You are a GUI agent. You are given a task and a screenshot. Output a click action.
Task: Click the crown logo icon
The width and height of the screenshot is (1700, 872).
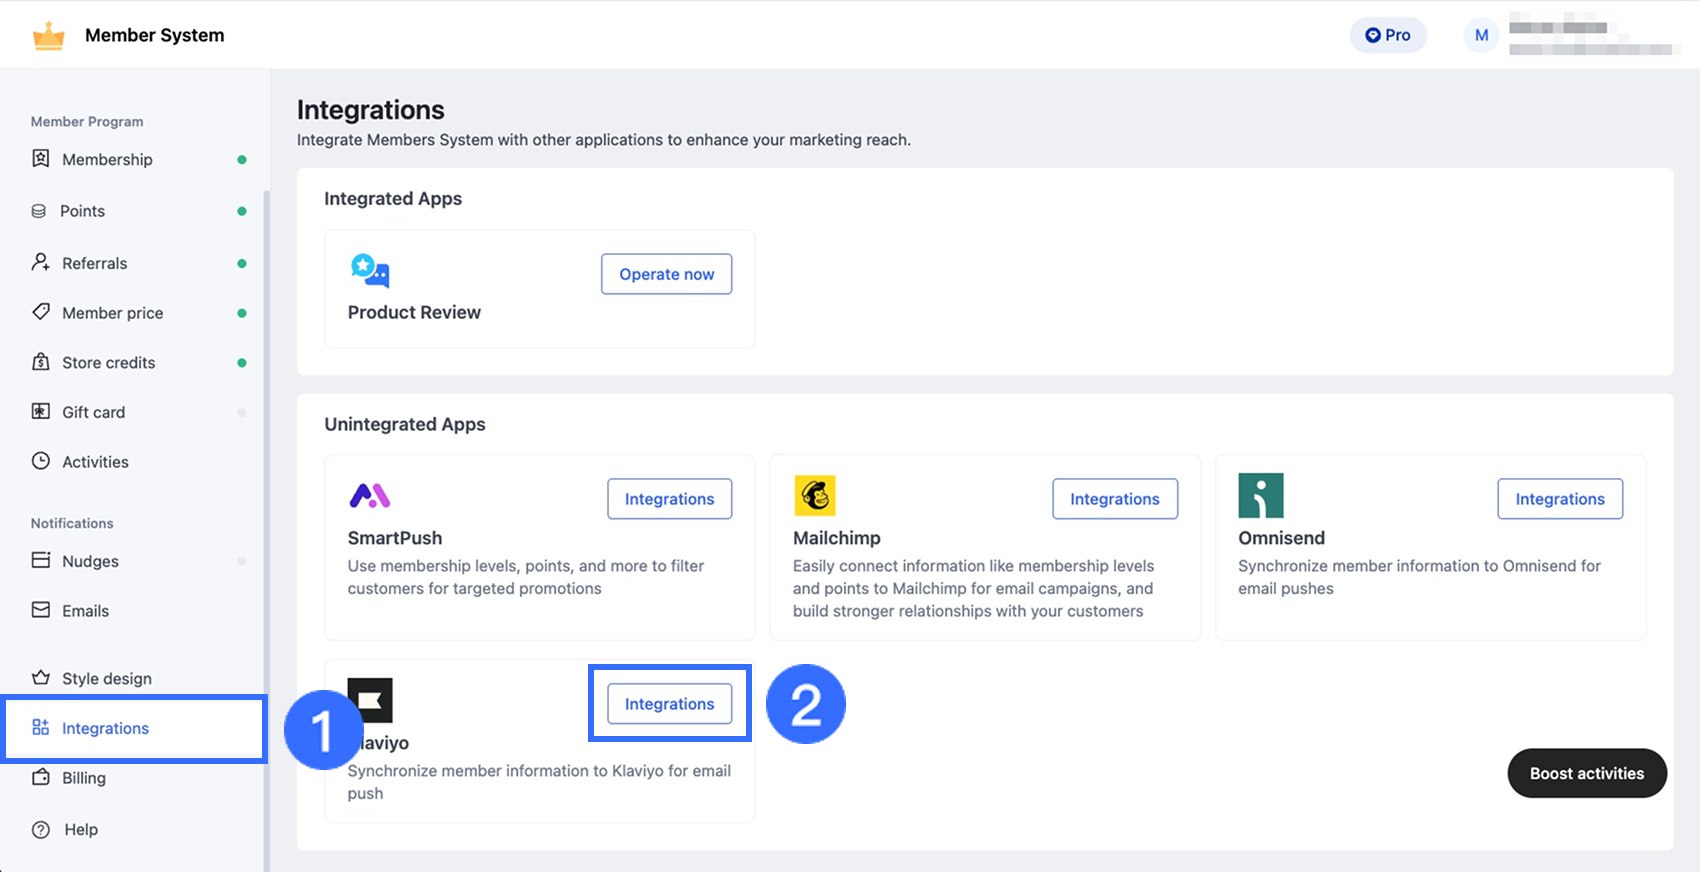[x=48, y=36]
